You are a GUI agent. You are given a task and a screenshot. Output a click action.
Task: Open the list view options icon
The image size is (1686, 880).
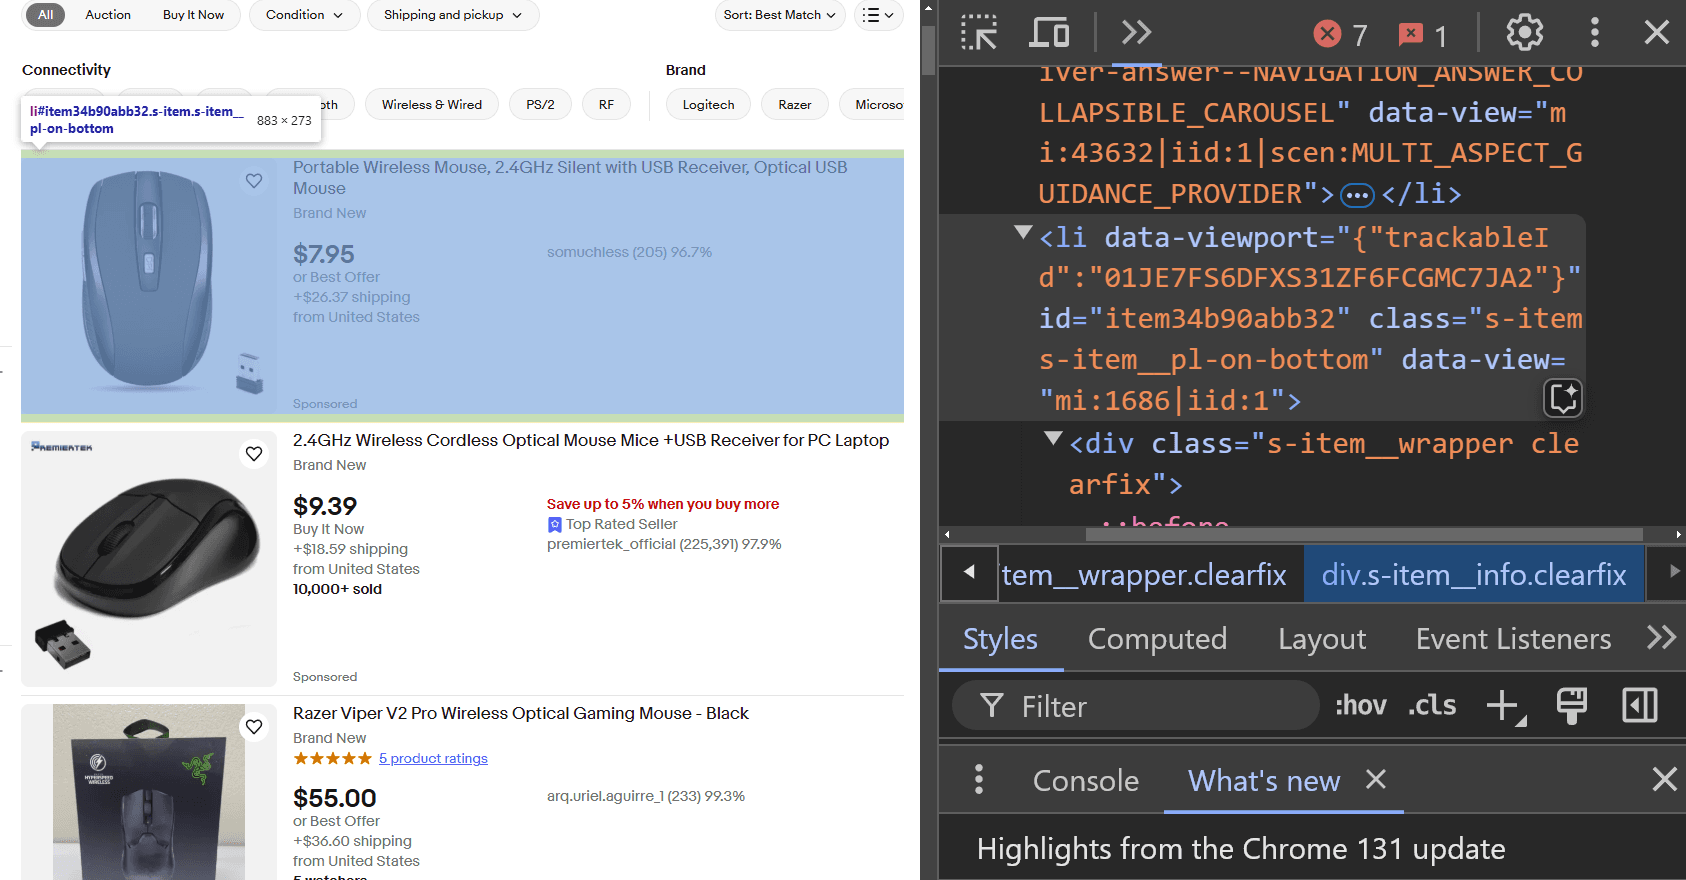[878, 15]
